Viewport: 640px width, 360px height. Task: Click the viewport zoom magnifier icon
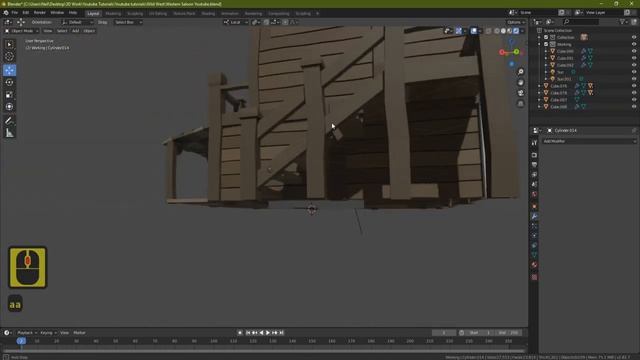(521, 72)
